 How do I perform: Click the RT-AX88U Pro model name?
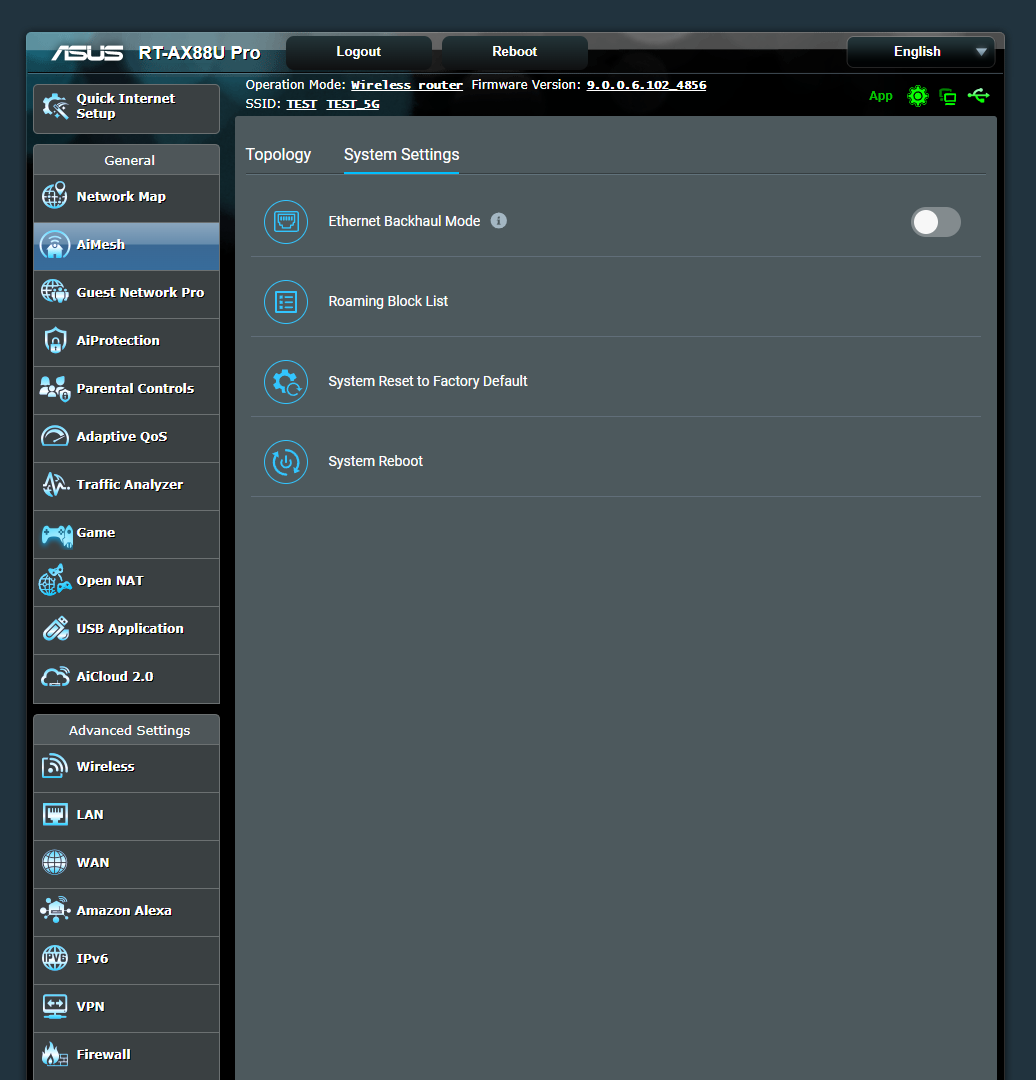click(199, 53)
